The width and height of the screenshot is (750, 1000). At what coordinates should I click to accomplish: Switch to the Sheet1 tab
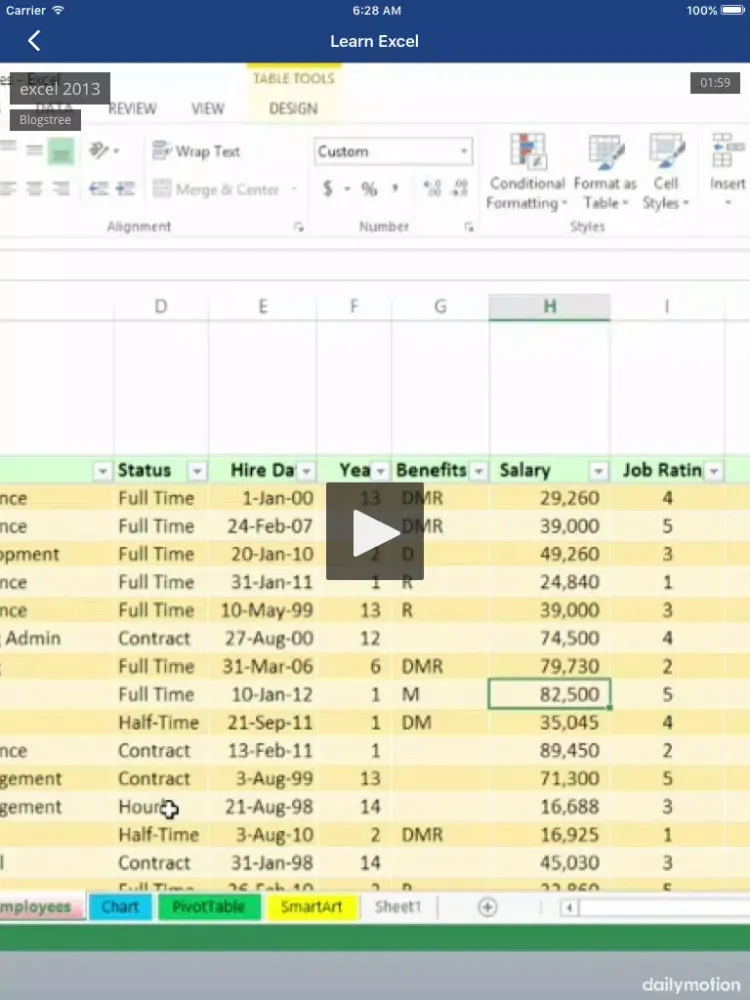pyautogui.click(x=398, y=907)
